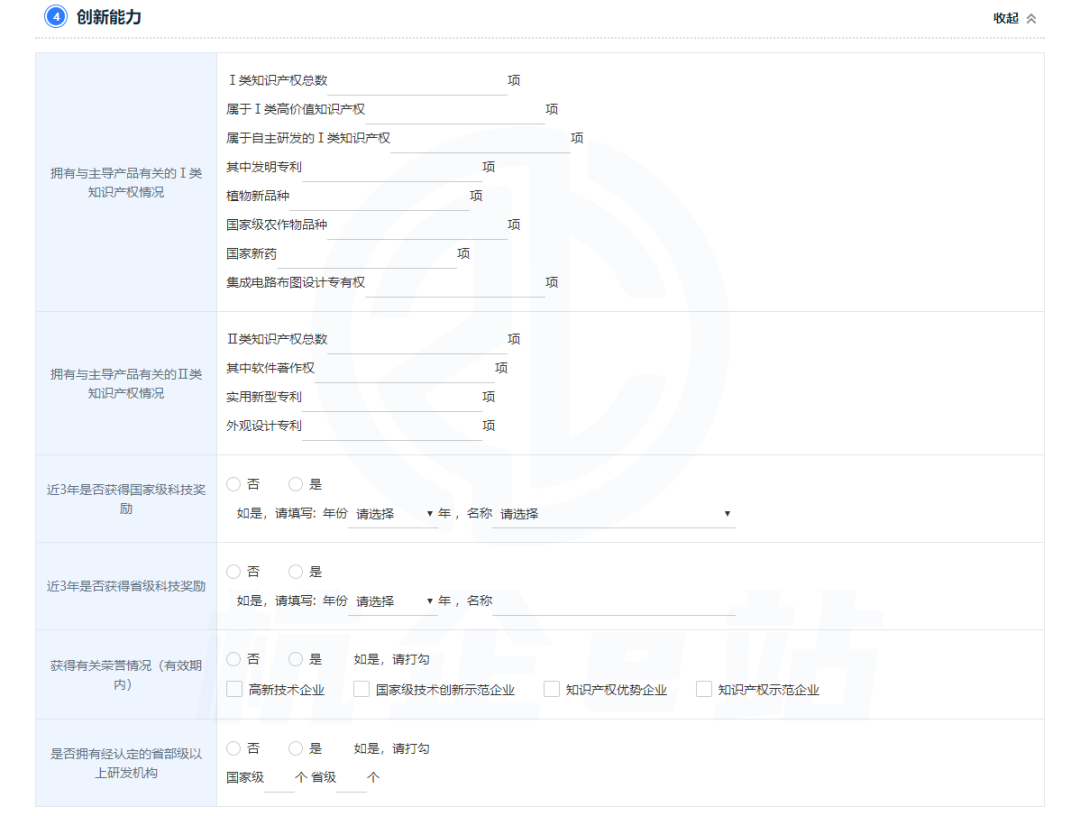This screenshot has height=816, width=1080.
Task: Click the 名称 input for 省级科技奖励
Action: [614, 602]
